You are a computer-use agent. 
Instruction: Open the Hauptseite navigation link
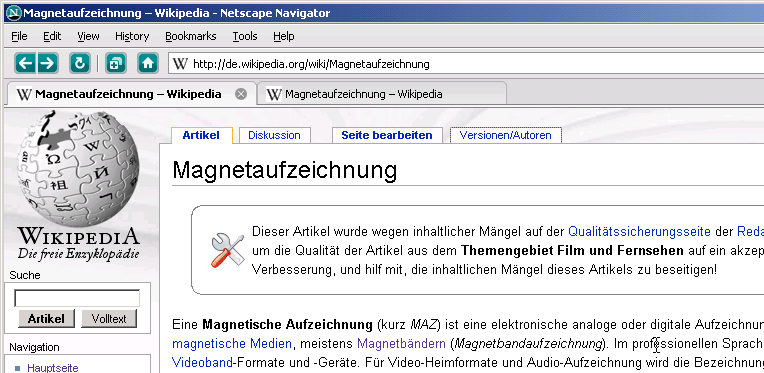click(53, 368)
